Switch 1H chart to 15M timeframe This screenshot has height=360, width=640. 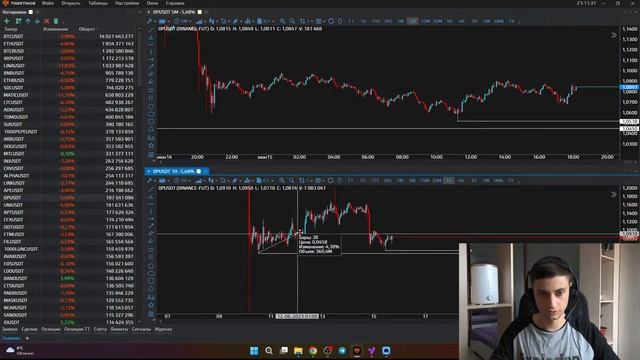pos(424,180)
